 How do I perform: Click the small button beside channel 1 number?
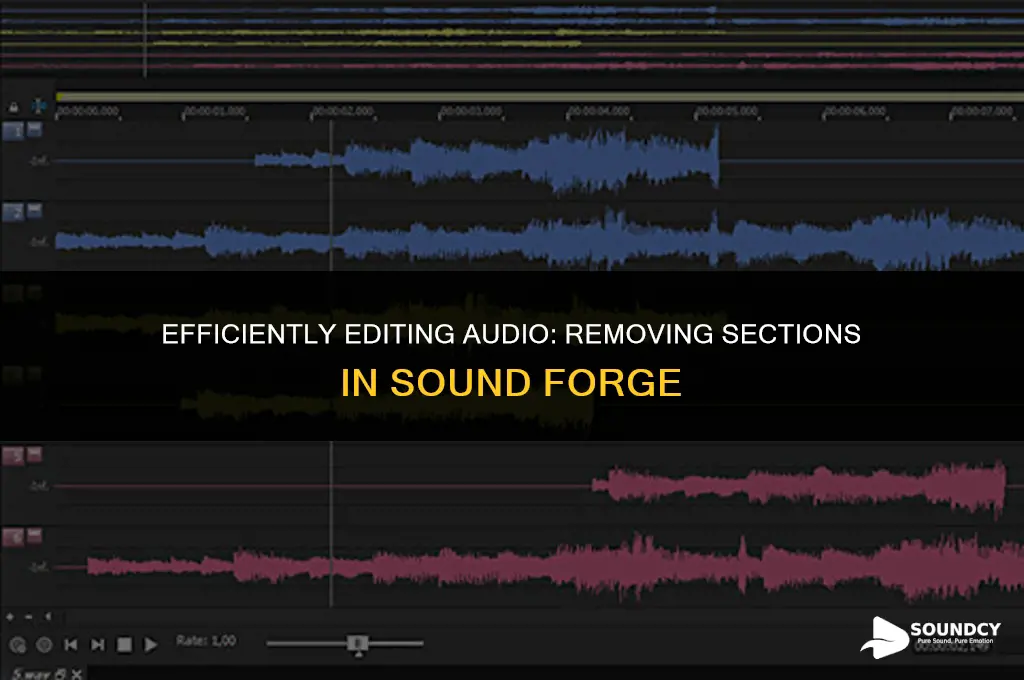pos(35,129)
